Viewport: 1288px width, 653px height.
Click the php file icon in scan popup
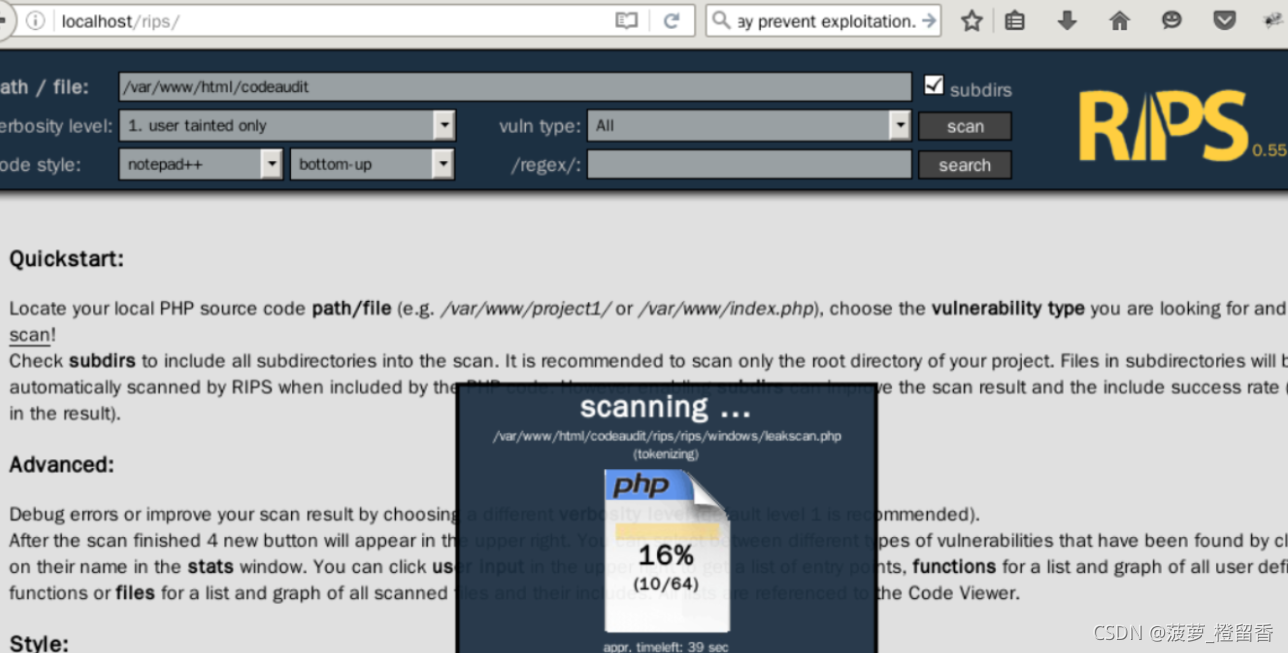667,550
